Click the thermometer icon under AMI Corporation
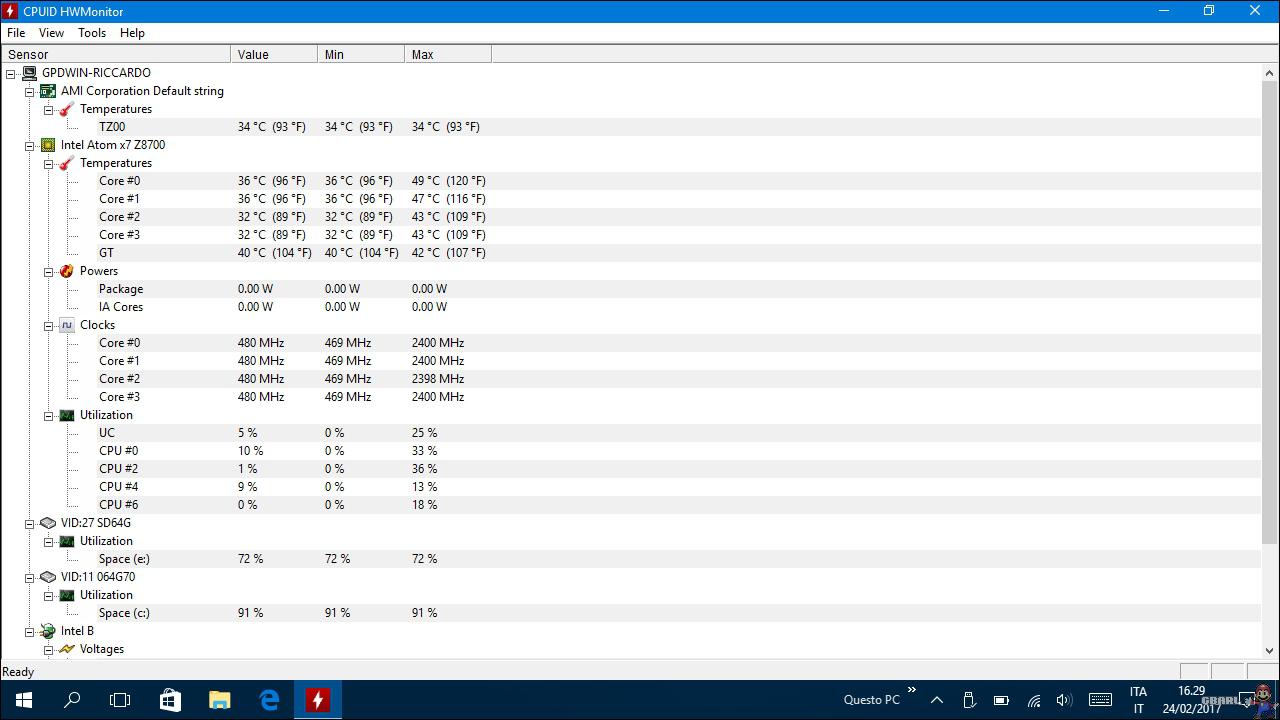The image size is (1280, 720). coord(66,109)
